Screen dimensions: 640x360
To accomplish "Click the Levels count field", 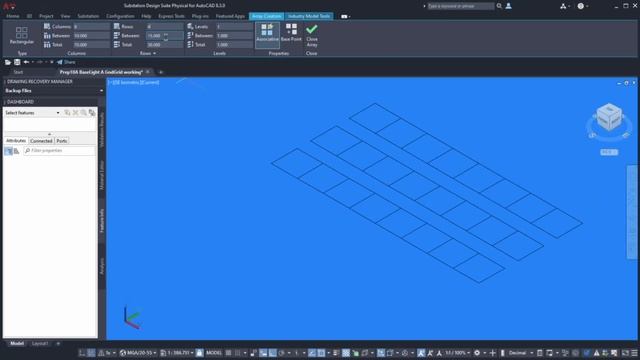I will pos(235,27).
